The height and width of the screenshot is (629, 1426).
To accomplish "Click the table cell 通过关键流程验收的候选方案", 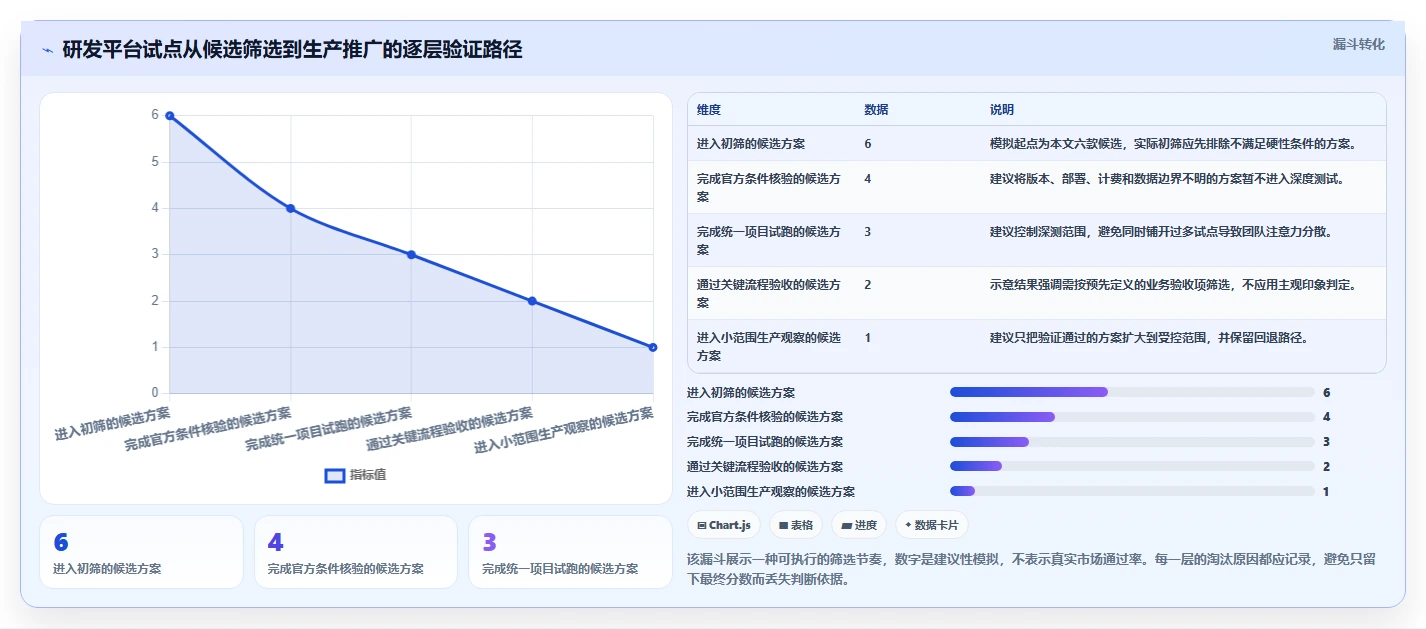I will (x=769, y=293).
